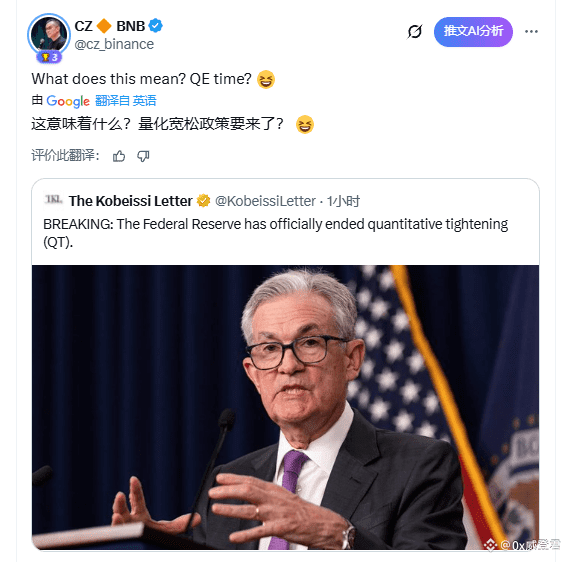The image size is (569, 562).
Task: Click The Kobeissi Letter small avatar
Action: (x=53, y=200)
